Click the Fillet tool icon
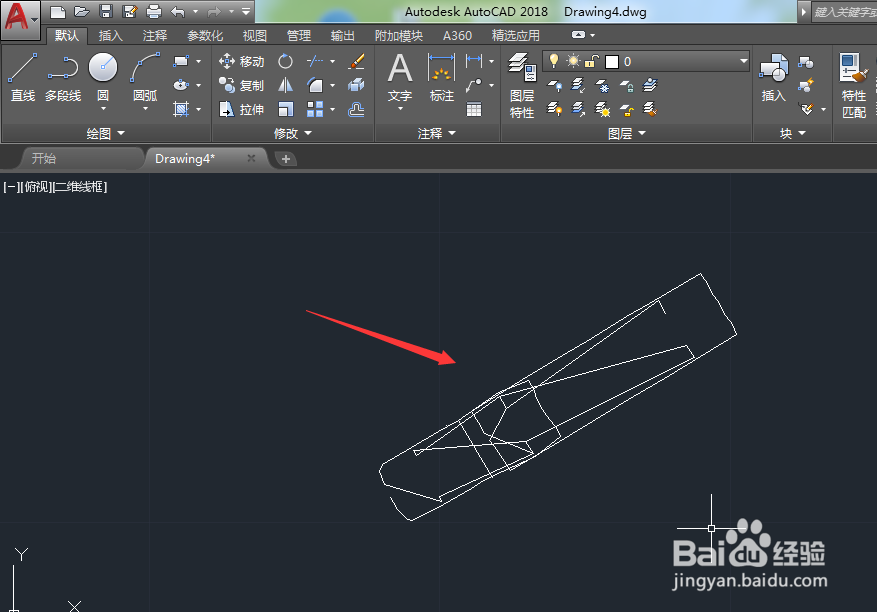This screenshot has height=612, width=877. pos(315,85)
